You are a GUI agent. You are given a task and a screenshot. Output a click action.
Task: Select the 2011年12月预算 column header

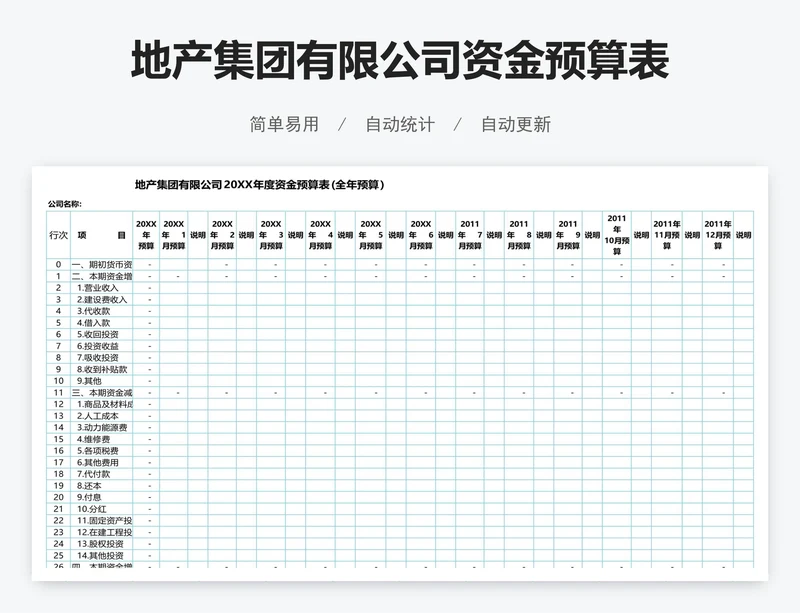point(718,235)
